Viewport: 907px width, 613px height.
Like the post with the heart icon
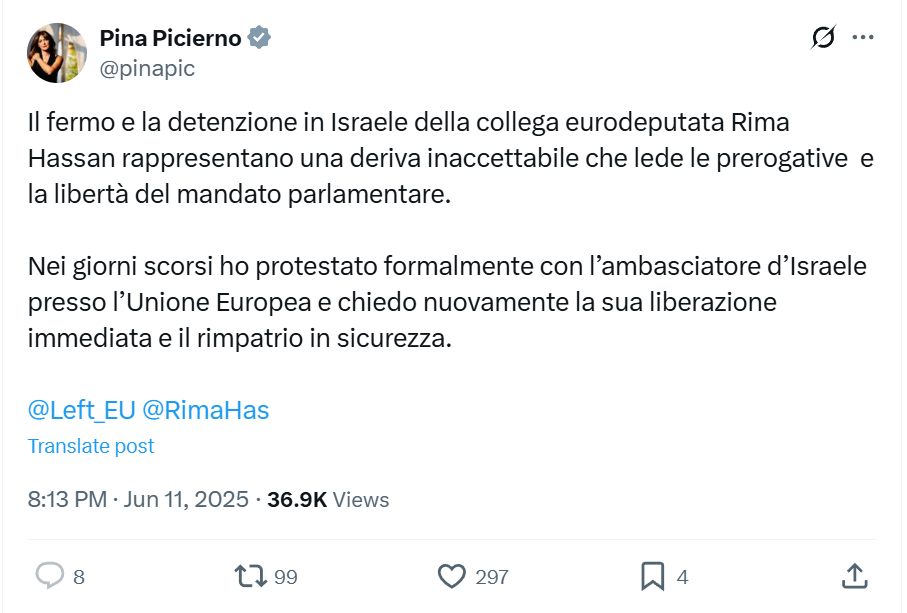click(452, 576)
